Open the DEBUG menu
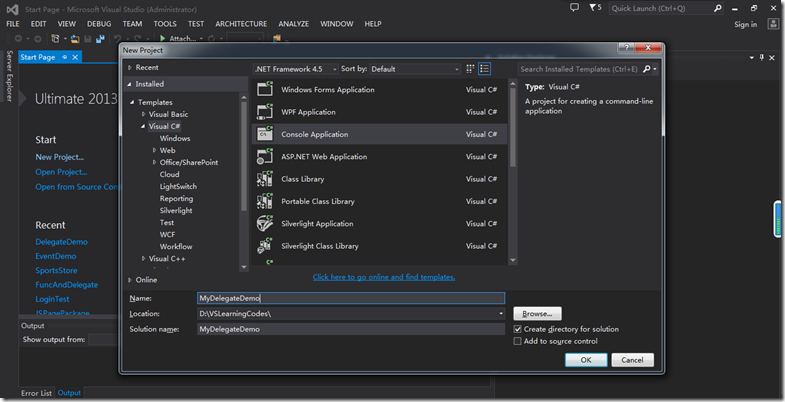This screenshot has height=402, width=785. [x=99, y=24]
